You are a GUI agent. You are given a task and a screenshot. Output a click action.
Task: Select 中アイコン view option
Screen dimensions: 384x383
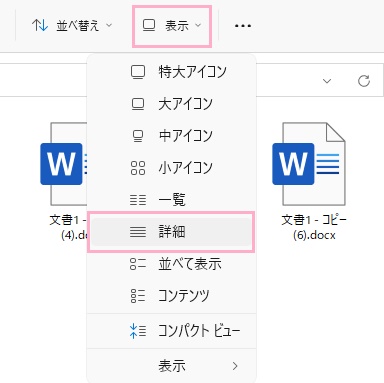pos(171,136)
